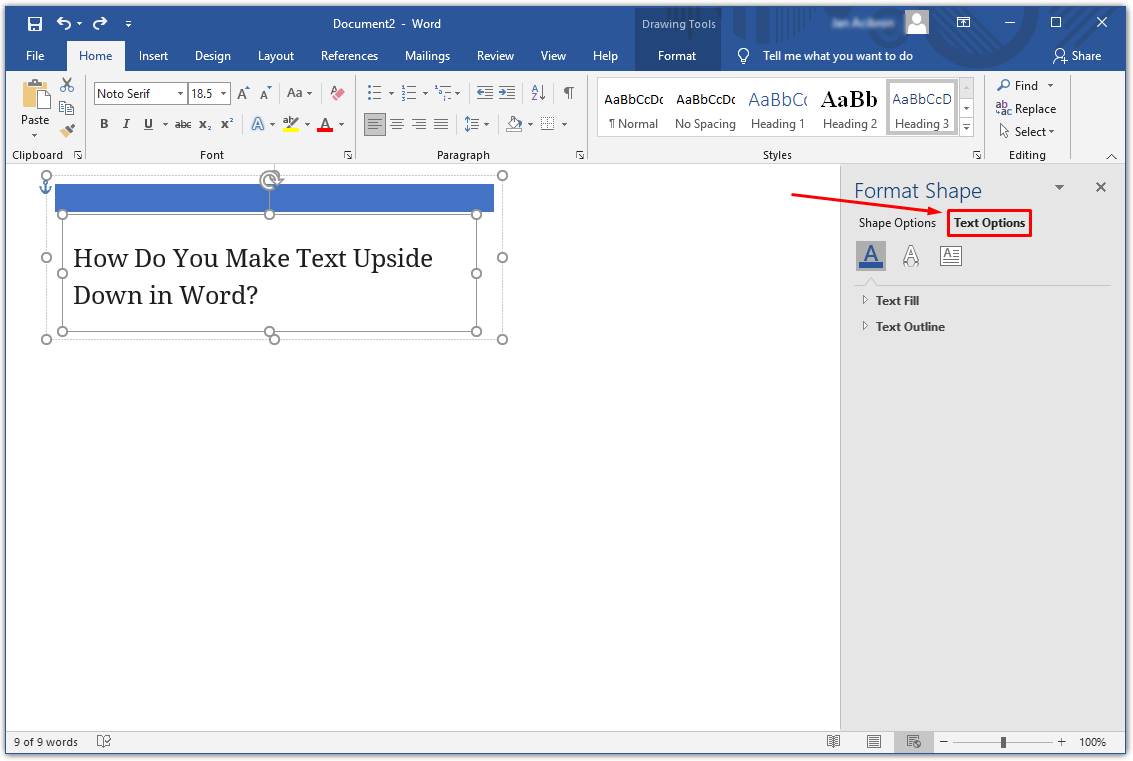Click the Save floppy disk icon
This screenshot has height=761, width=1133.
click(35, 24)
